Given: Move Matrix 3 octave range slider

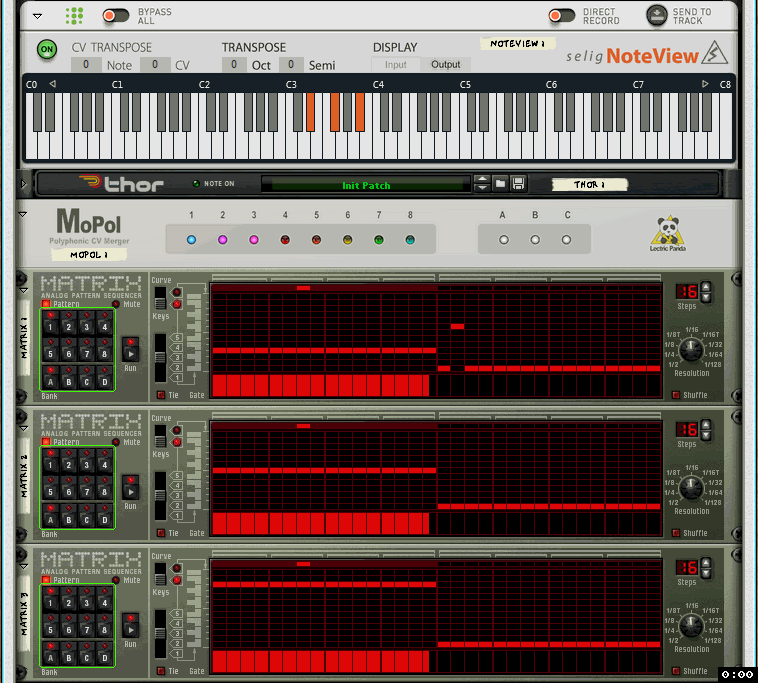Looking at the screenshot, I should point(160,633).
